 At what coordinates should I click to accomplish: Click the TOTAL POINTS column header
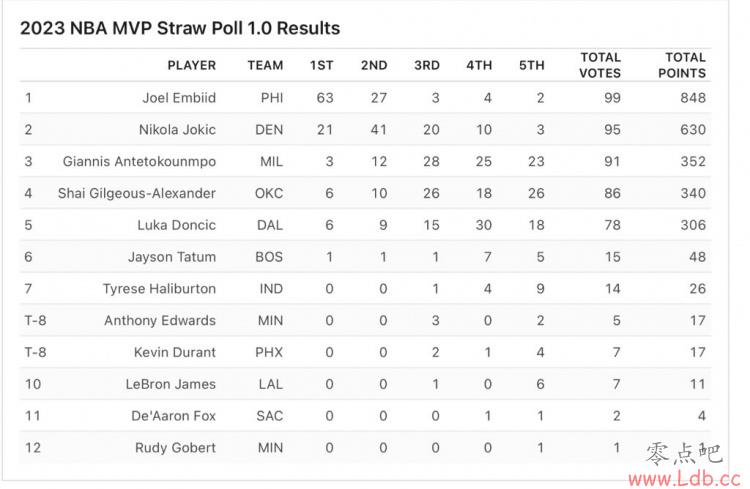[x=682, y=65]
